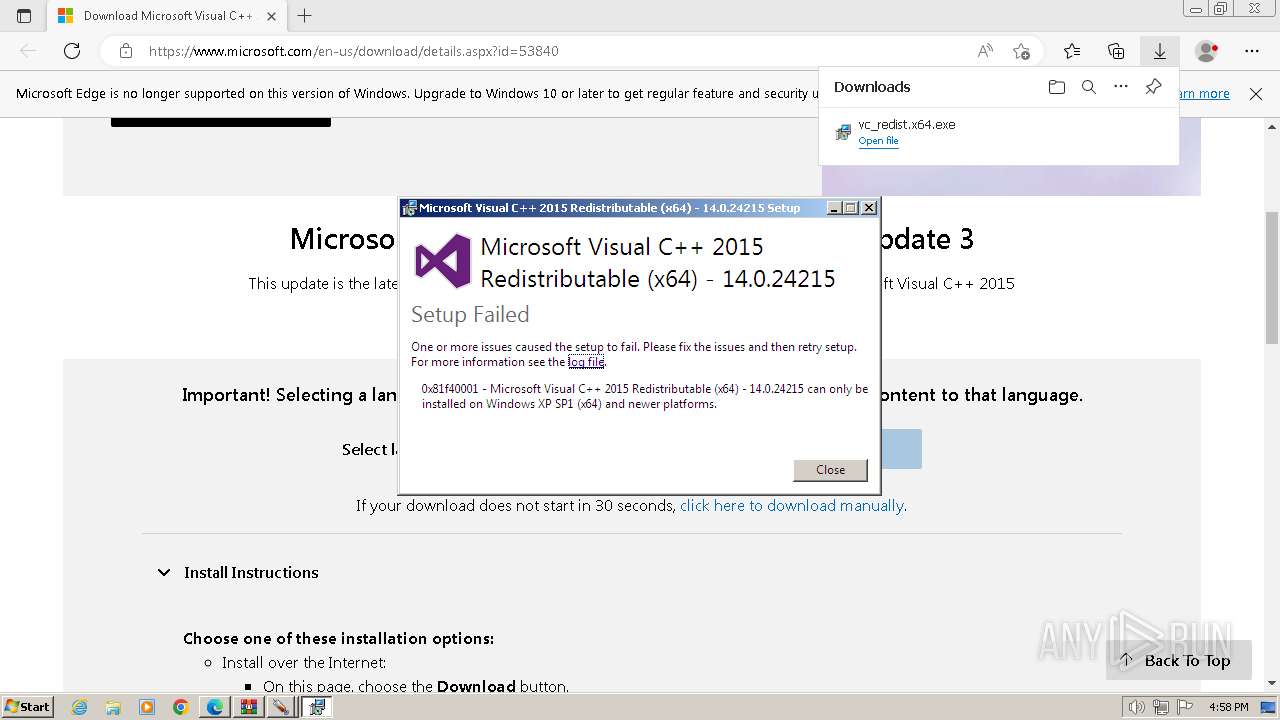
Task: Open Edge Settings and more menu
Action: [1252, 51]
